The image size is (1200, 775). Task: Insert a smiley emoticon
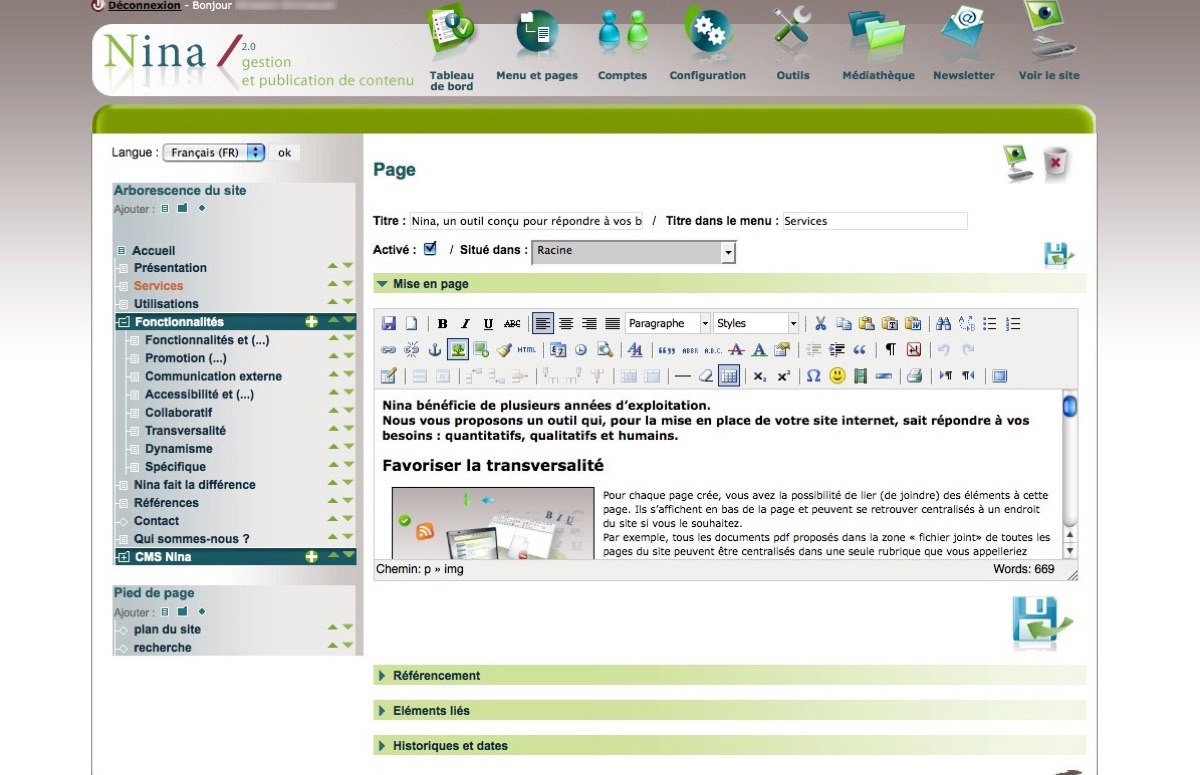tap(837, 376)
